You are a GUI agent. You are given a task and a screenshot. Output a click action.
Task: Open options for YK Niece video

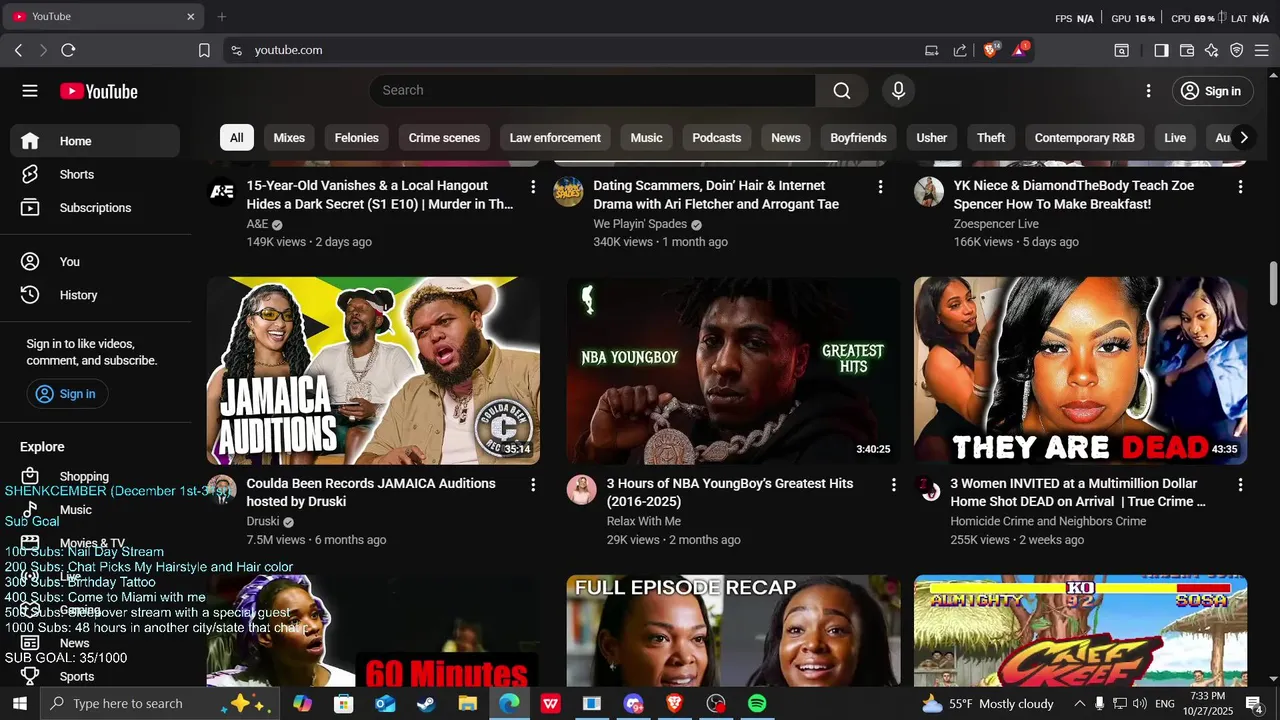(x=1240, y=187)
